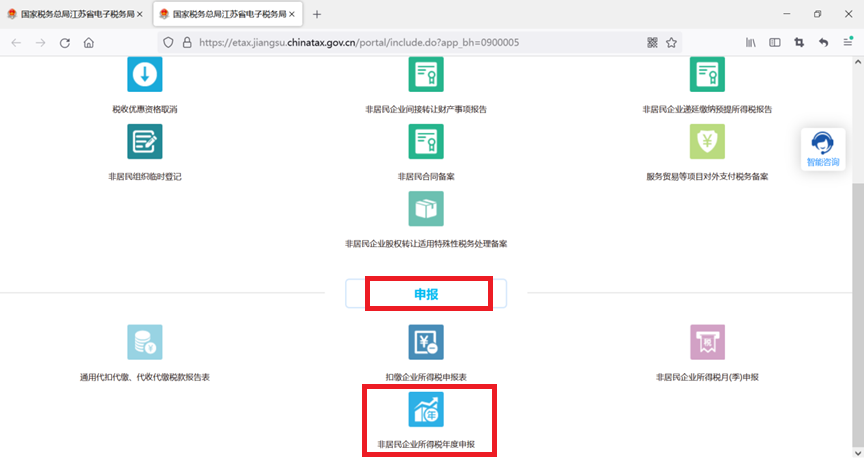864x458 pixels.
Task: Restore down the browser window
Action: click(817, 14)
